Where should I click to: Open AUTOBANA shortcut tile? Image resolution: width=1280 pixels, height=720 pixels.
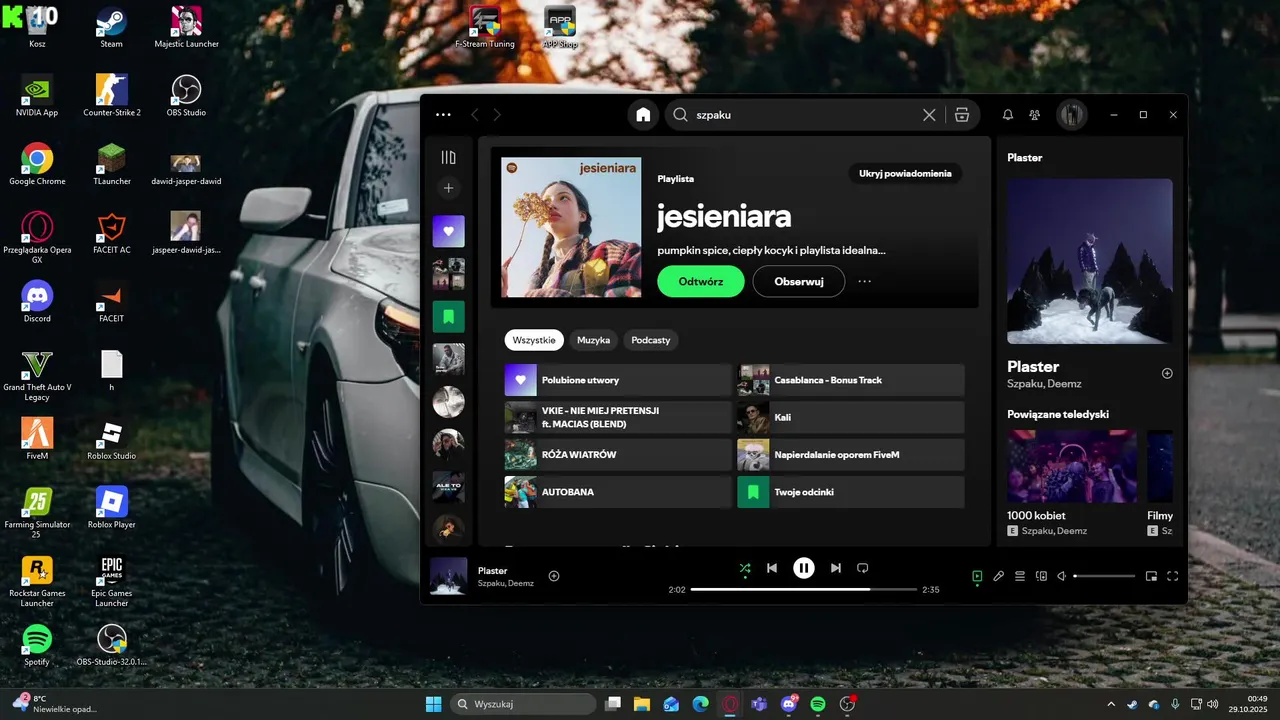tap(618, 492)
